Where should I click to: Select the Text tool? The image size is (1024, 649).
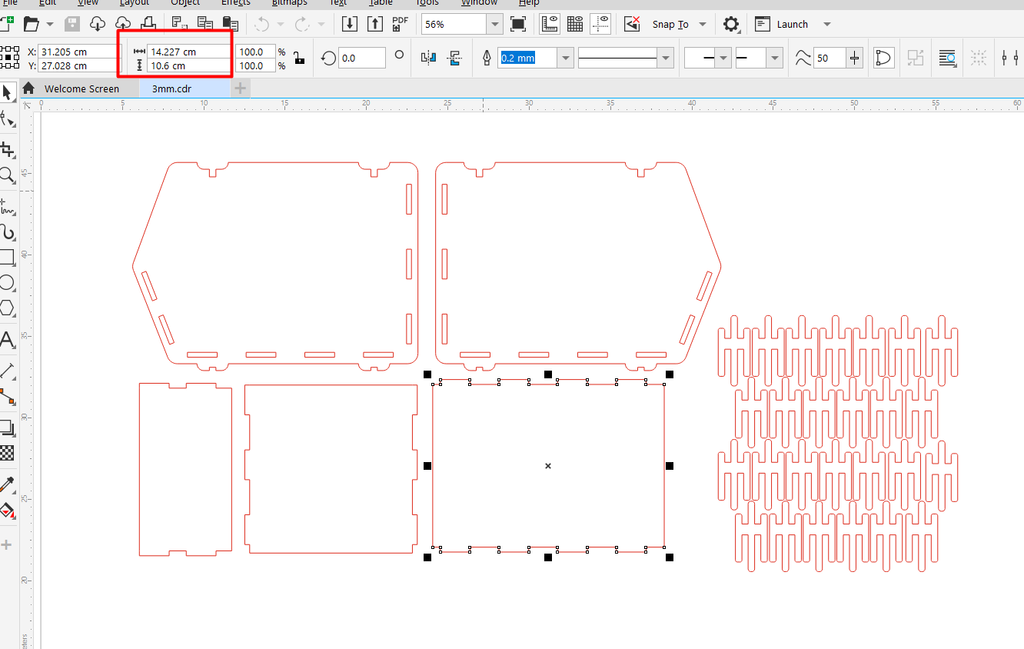point(7,340)
